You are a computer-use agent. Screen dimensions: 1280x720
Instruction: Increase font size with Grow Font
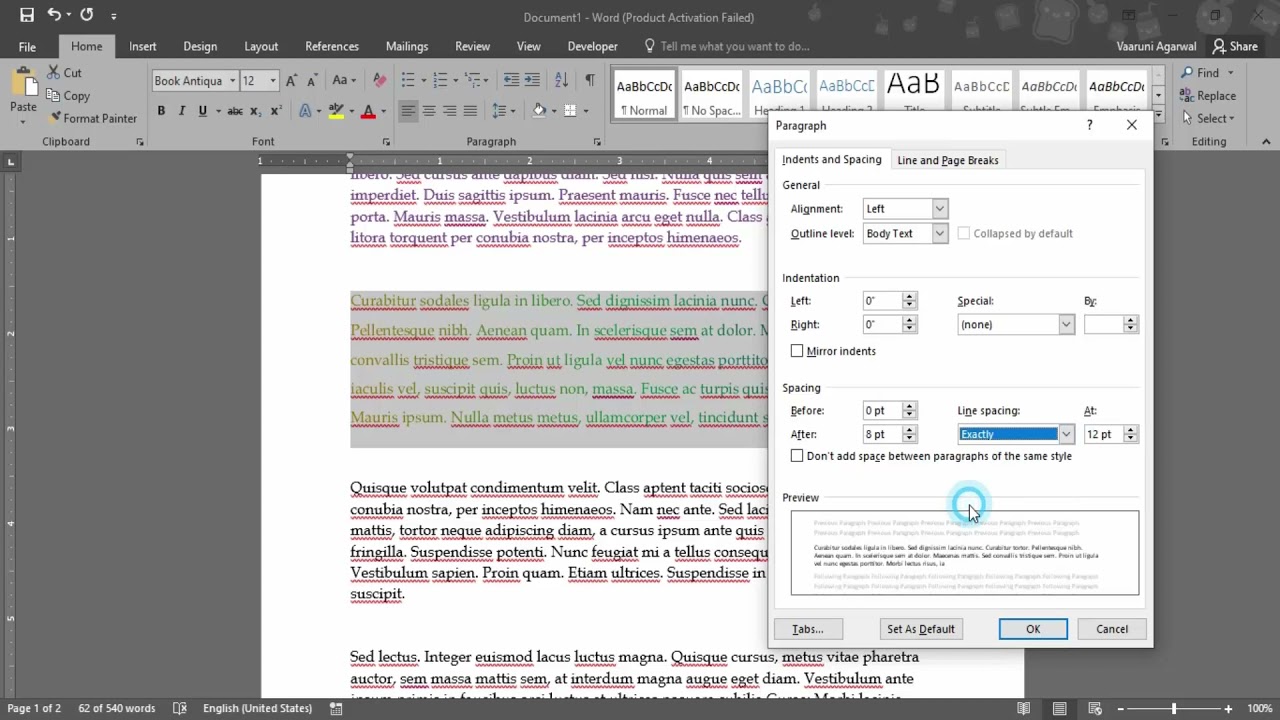(x=291, y=81)
